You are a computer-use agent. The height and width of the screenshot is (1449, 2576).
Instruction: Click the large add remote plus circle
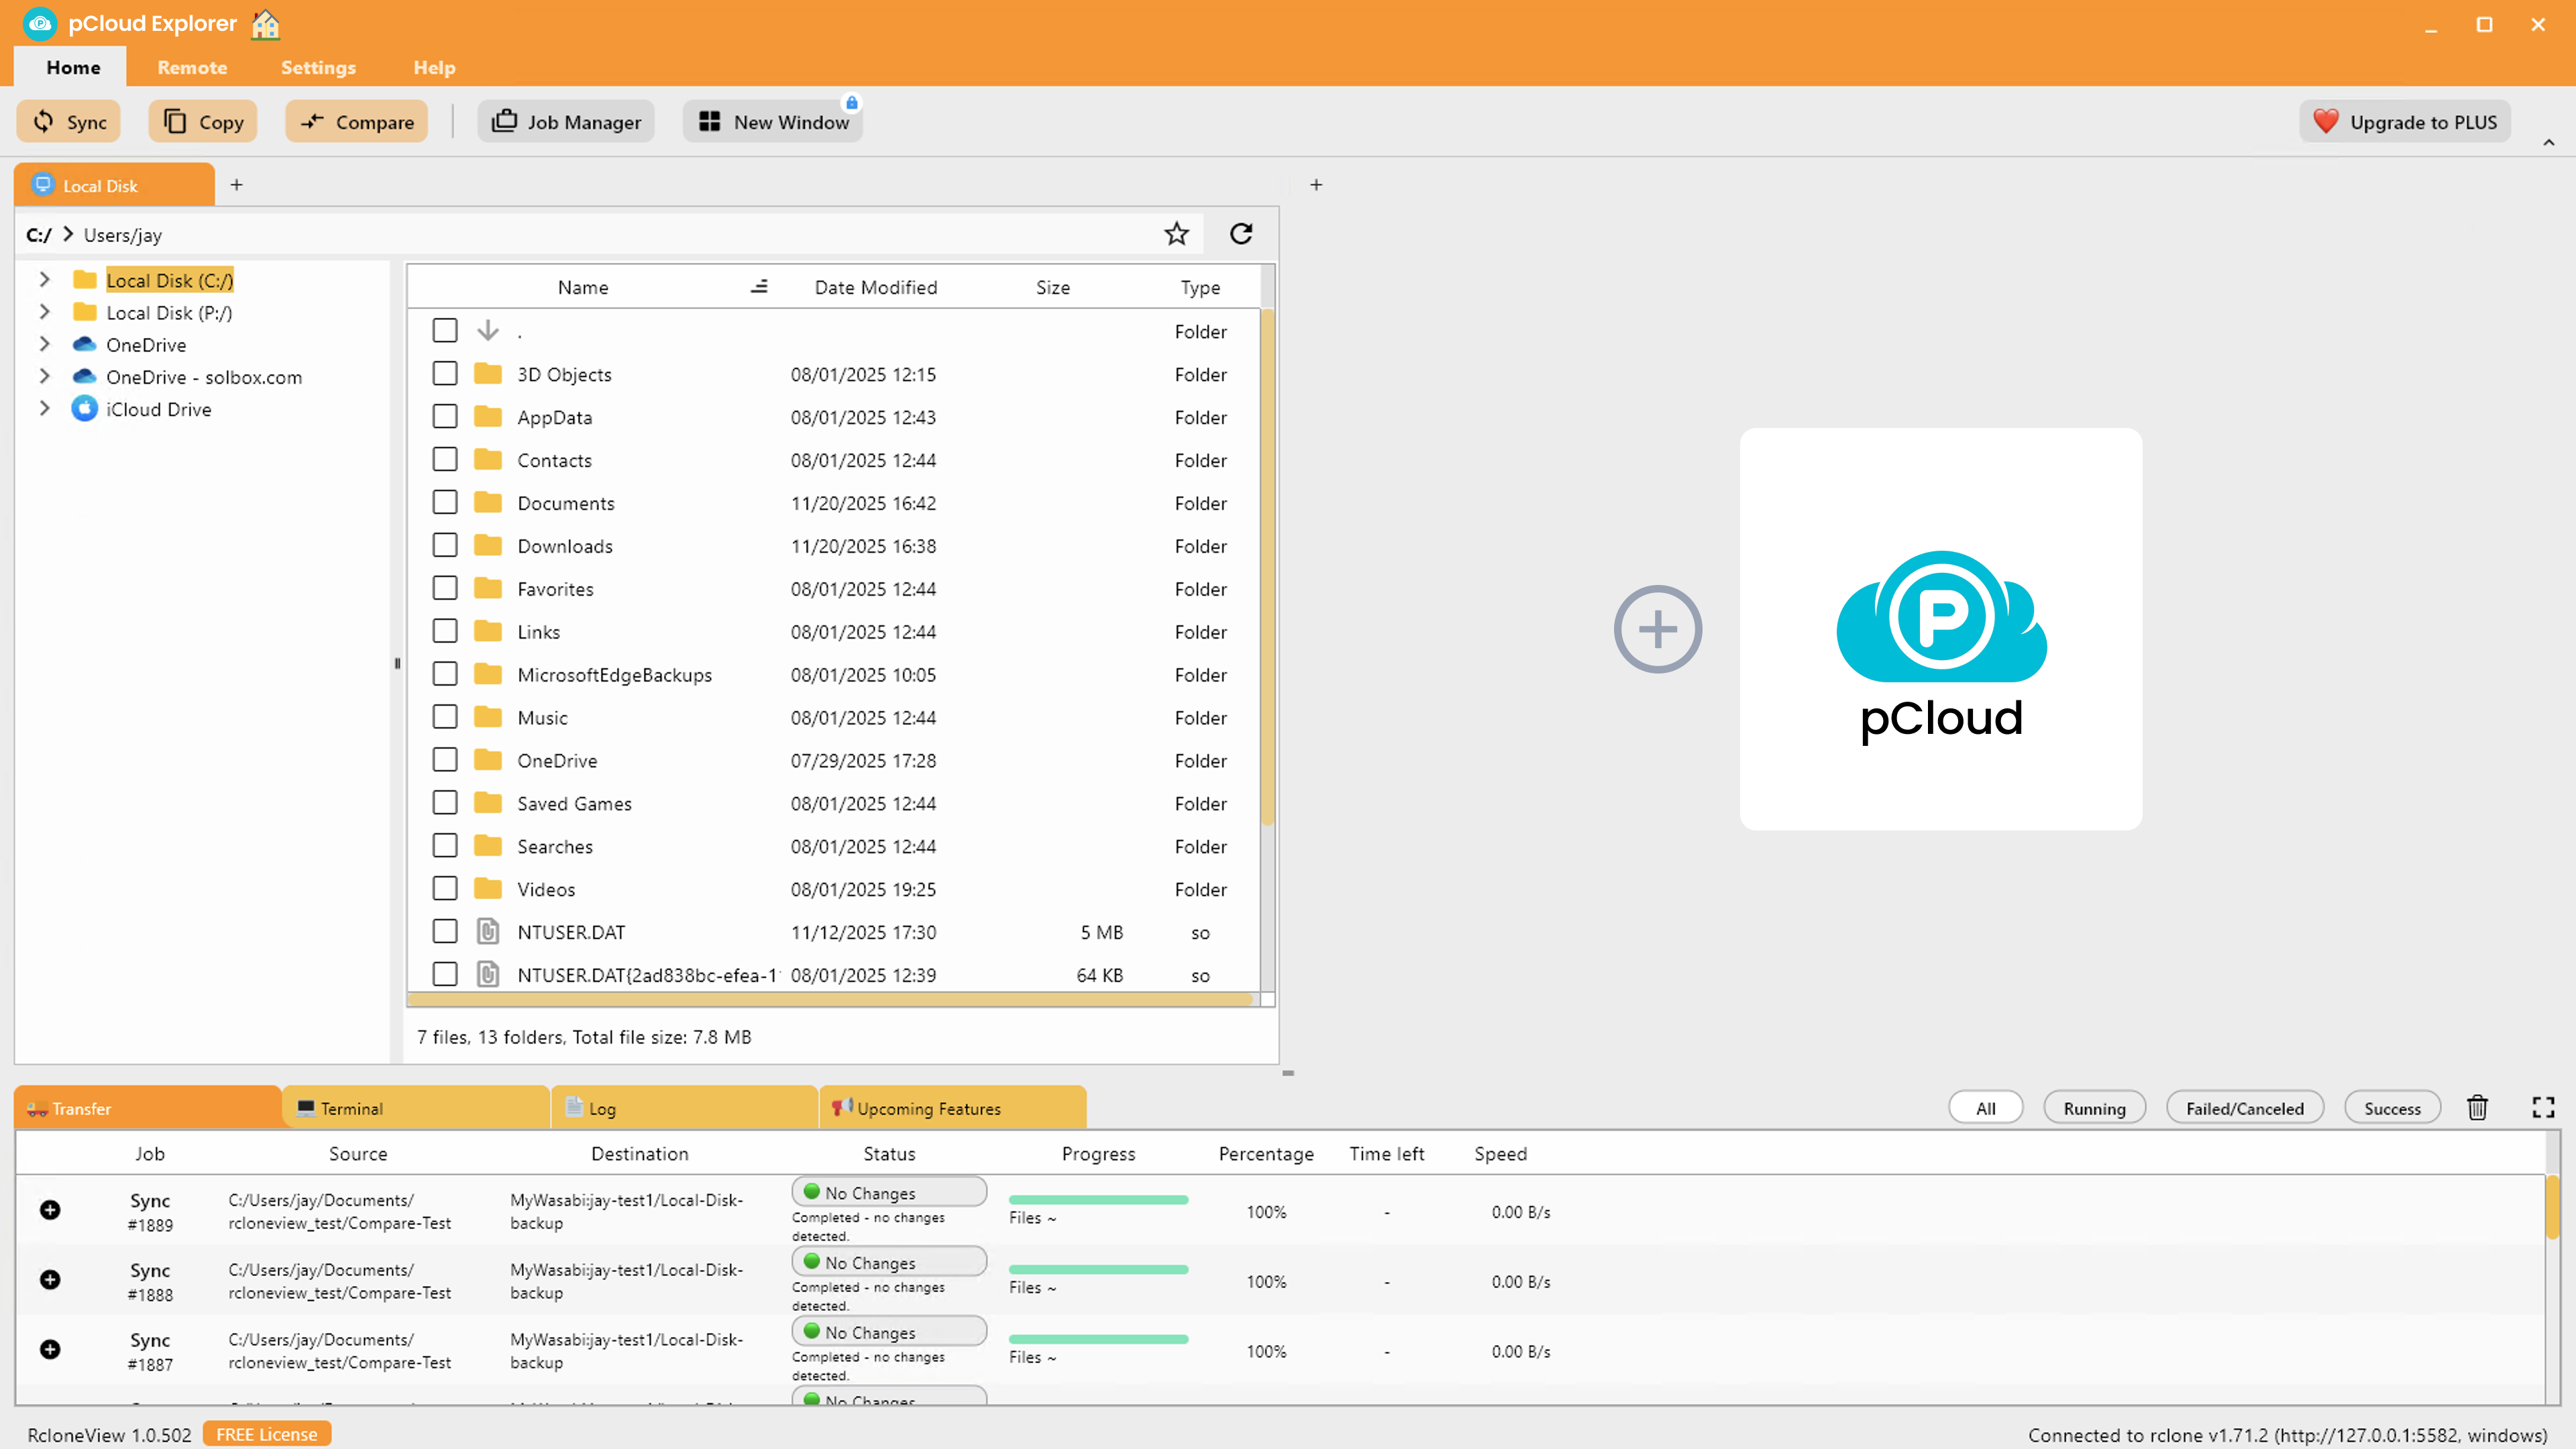1657,629
